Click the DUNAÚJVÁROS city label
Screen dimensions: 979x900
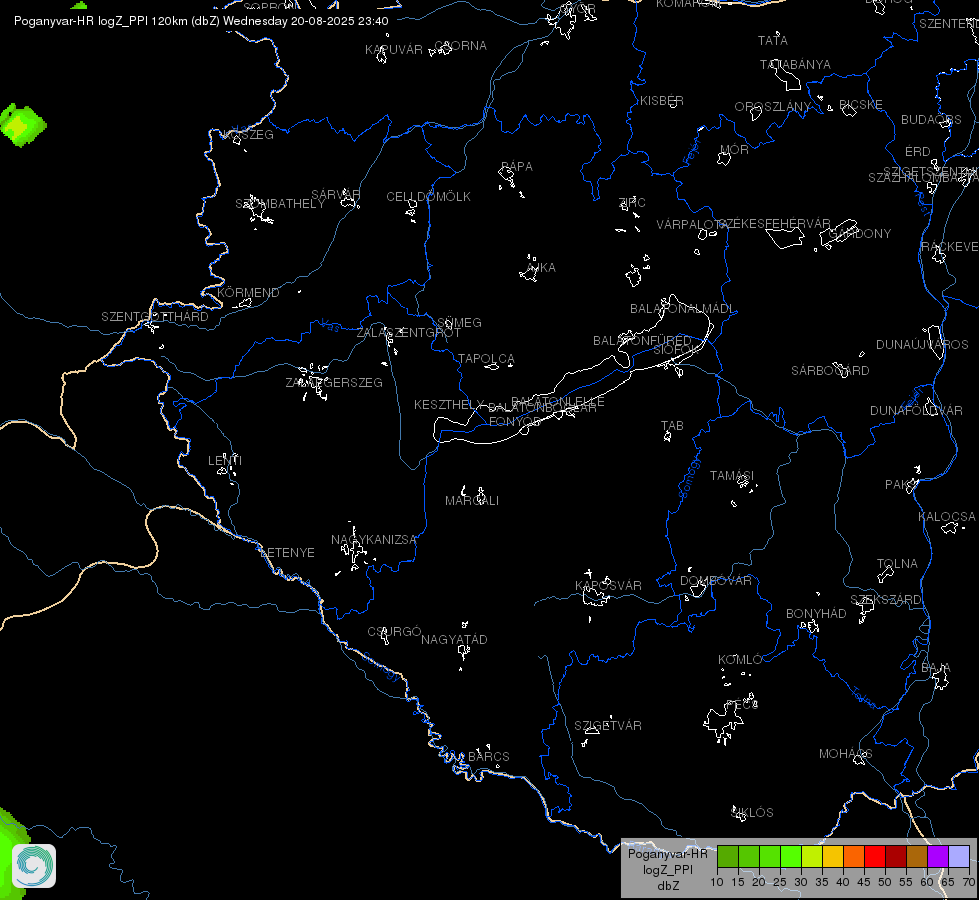tap(922, 344)
